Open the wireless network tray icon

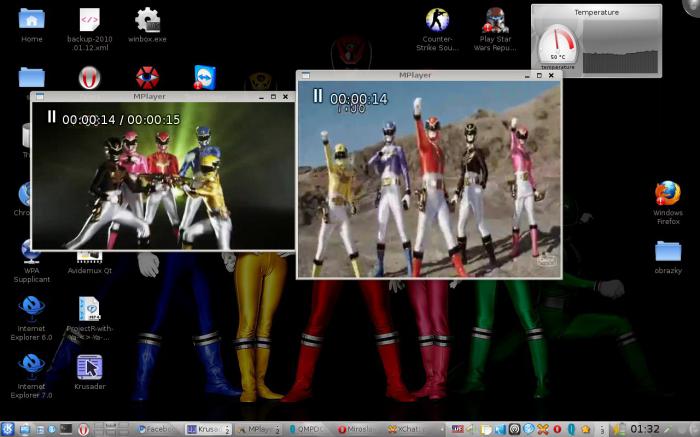[514, 429]
